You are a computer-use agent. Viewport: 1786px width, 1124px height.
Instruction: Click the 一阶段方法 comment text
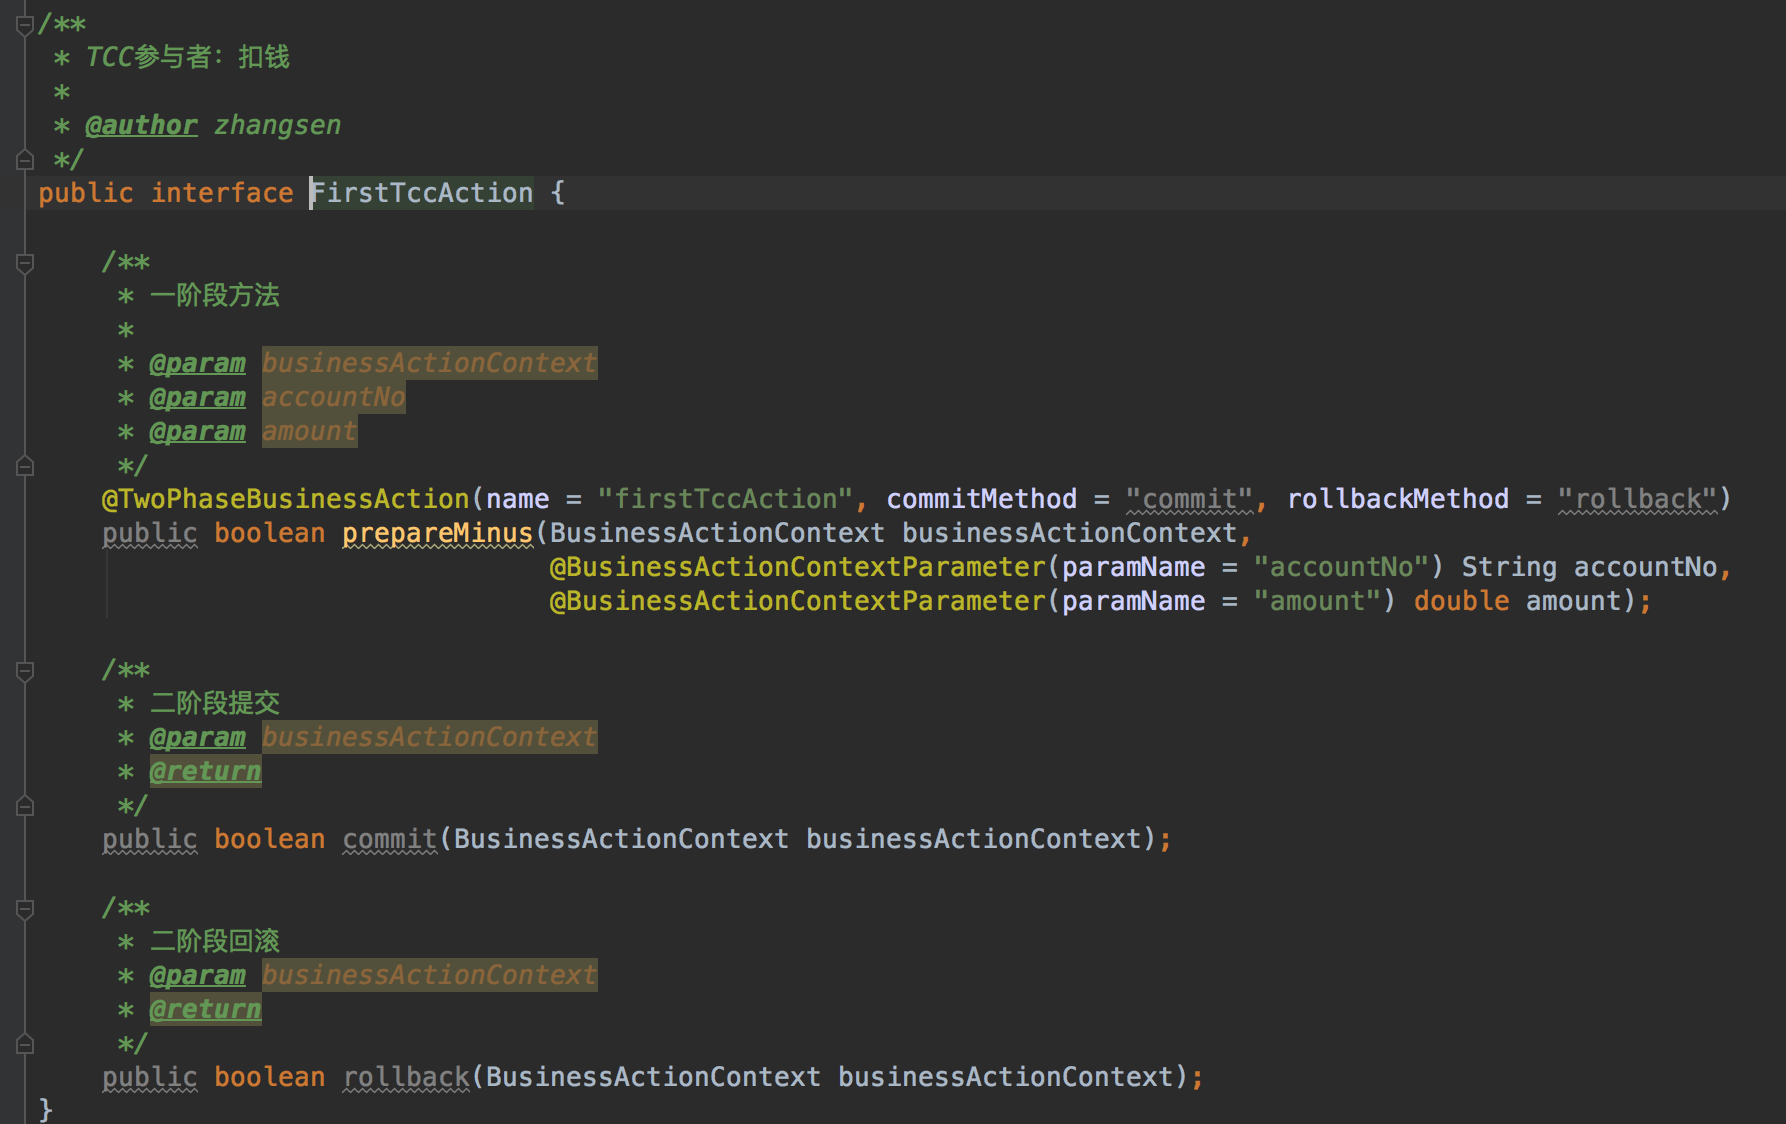tap(215, 295)
